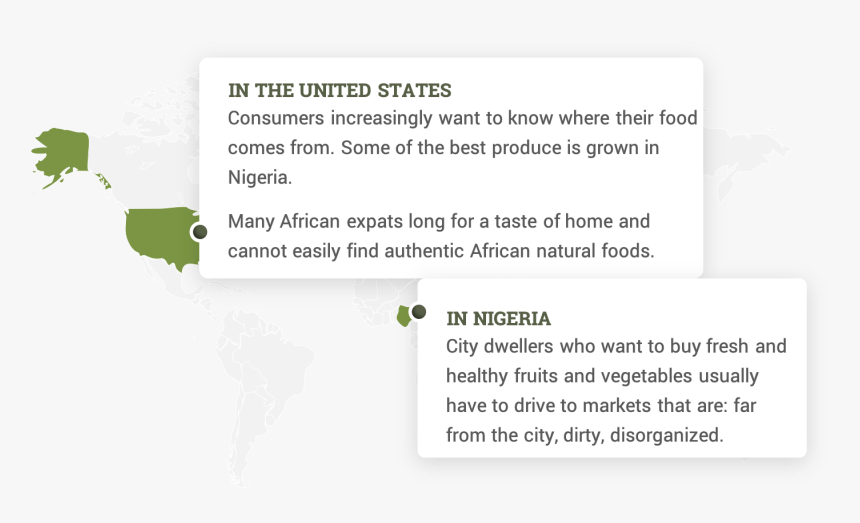Select the green Alaska map shape
Image resolution: width=860 pixels, height=523 pixels.
[x=61, y=156]
